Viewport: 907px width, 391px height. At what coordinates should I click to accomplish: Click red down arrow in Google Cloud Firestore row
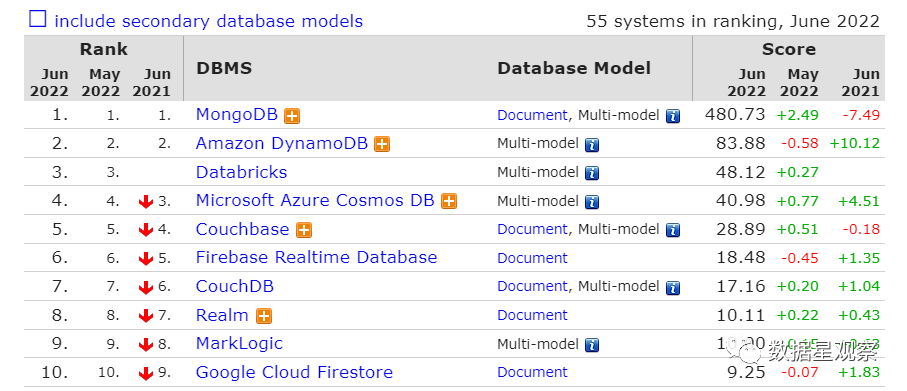click(x=146, y=374)
